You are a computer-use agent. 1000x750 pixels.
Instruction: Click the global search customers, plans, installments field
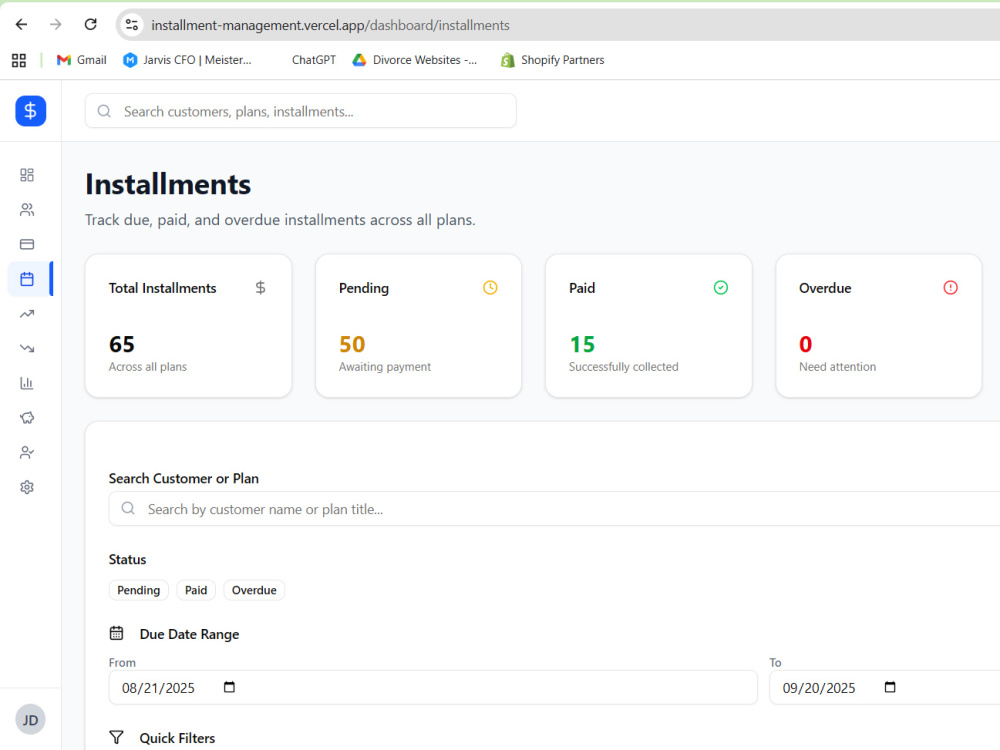(300, 111)
